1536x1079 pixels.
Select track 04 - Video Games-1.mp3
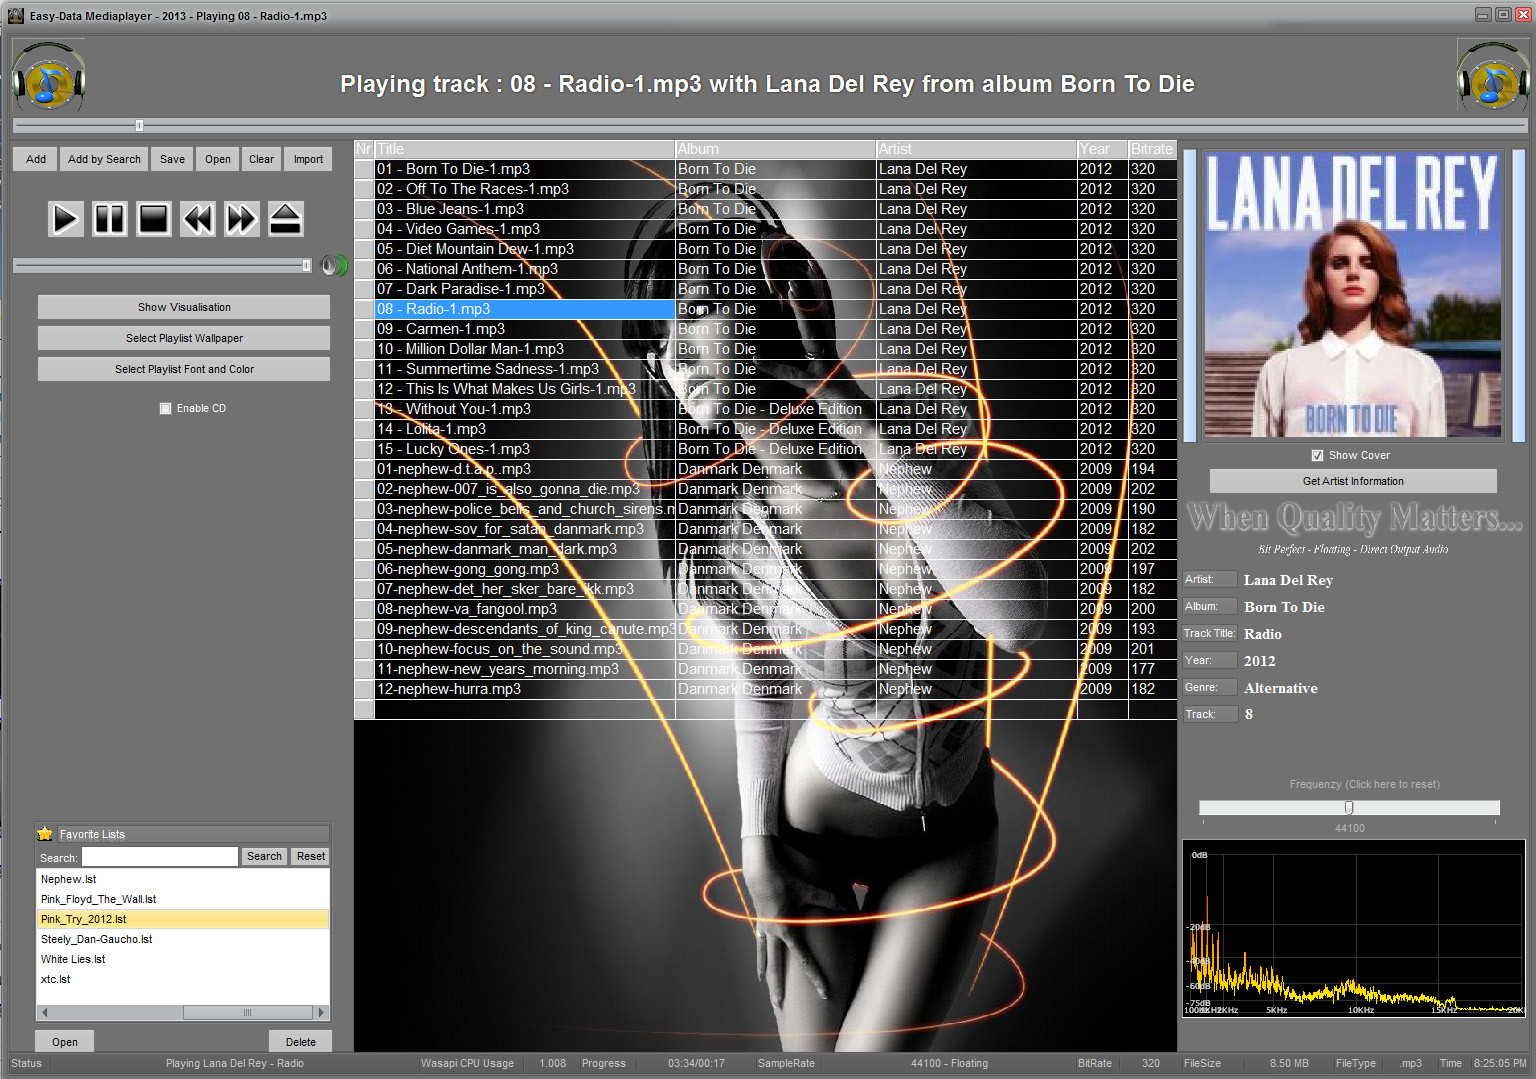tap(525, 229)
